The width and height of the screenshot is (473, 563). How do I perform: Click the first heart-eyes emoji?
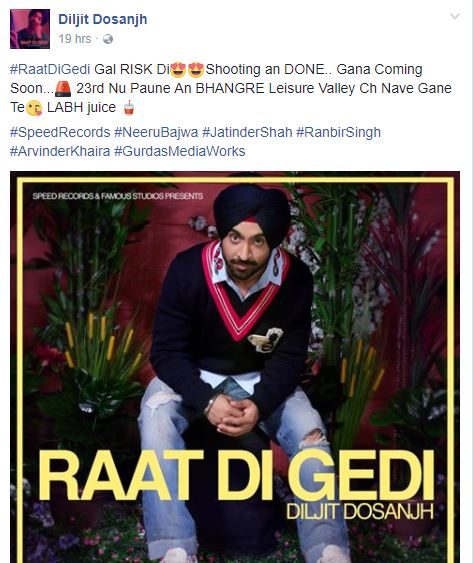tap(178, 70)
